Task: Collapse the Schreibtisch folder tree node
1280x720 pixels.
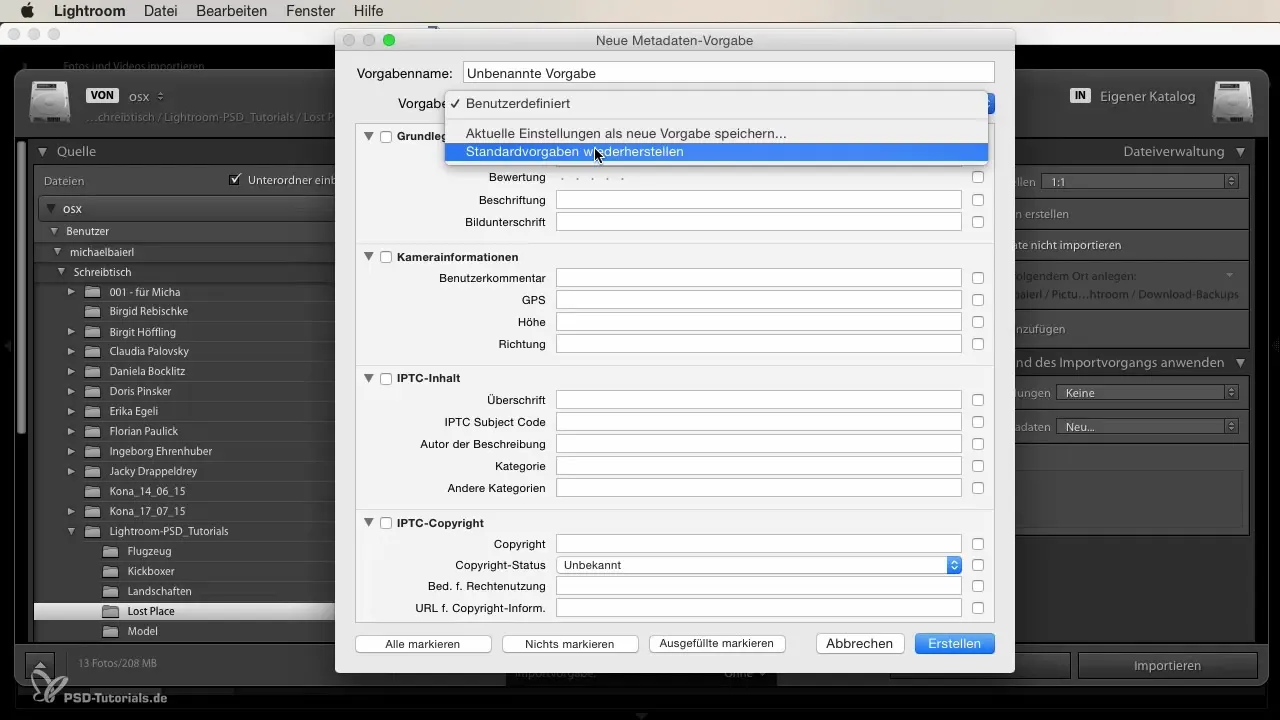Action: coord(62,272)
